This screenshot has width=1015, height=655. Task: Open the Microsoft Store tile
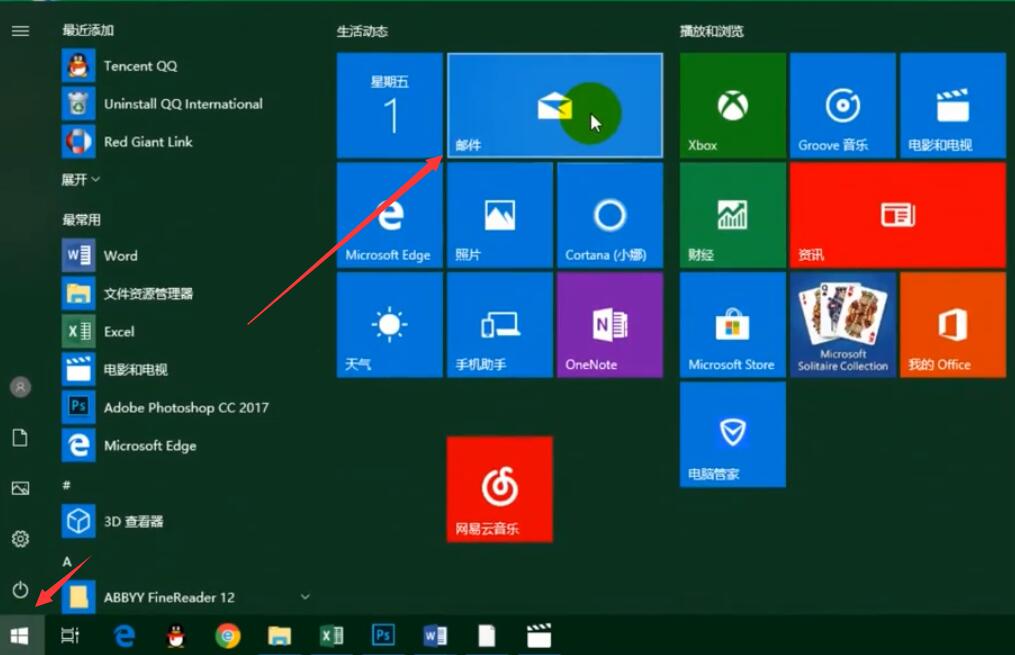click(x=732, y=325)
